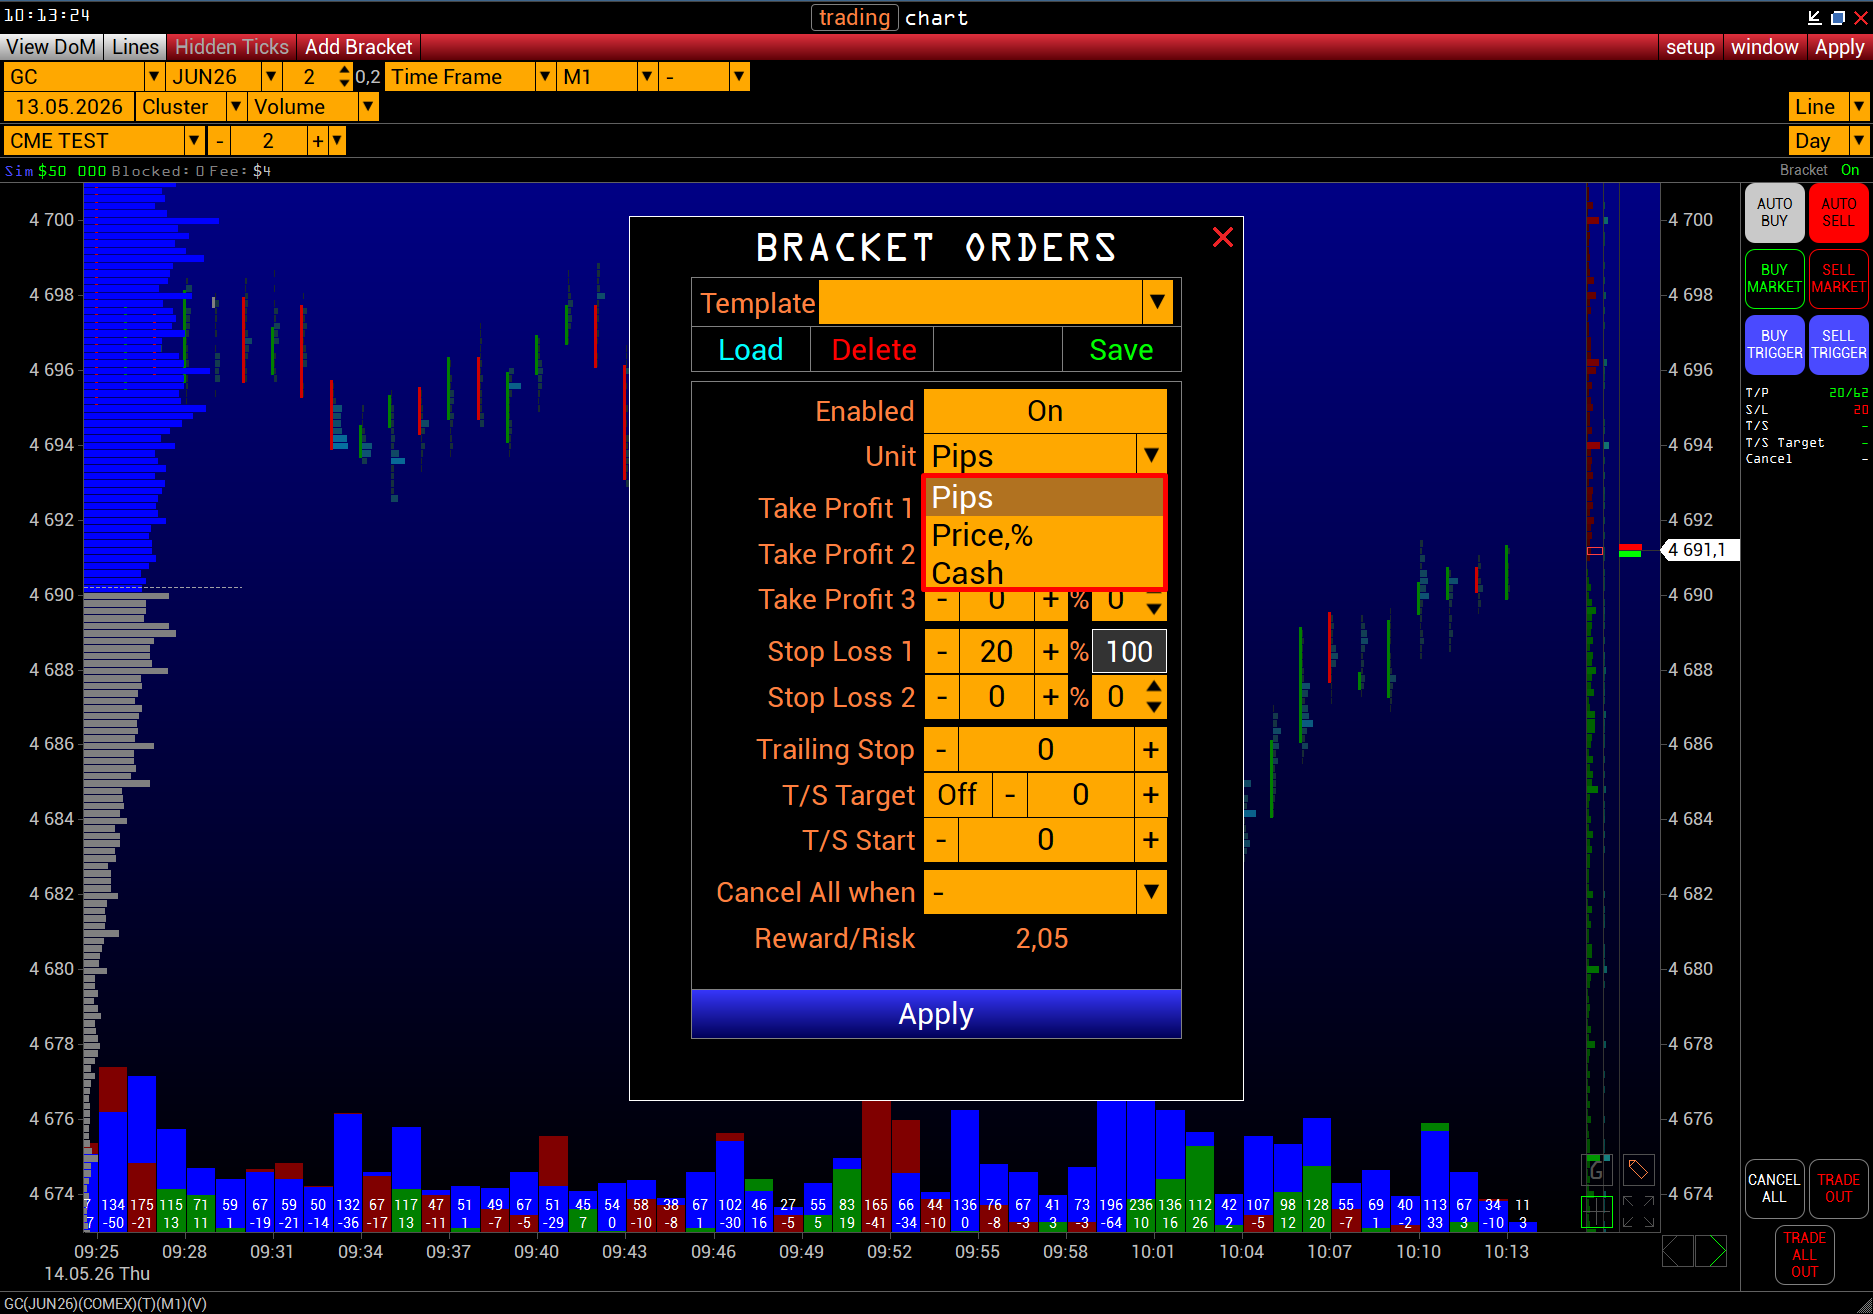Decrease Stop Loss 2 with minus

942,697
